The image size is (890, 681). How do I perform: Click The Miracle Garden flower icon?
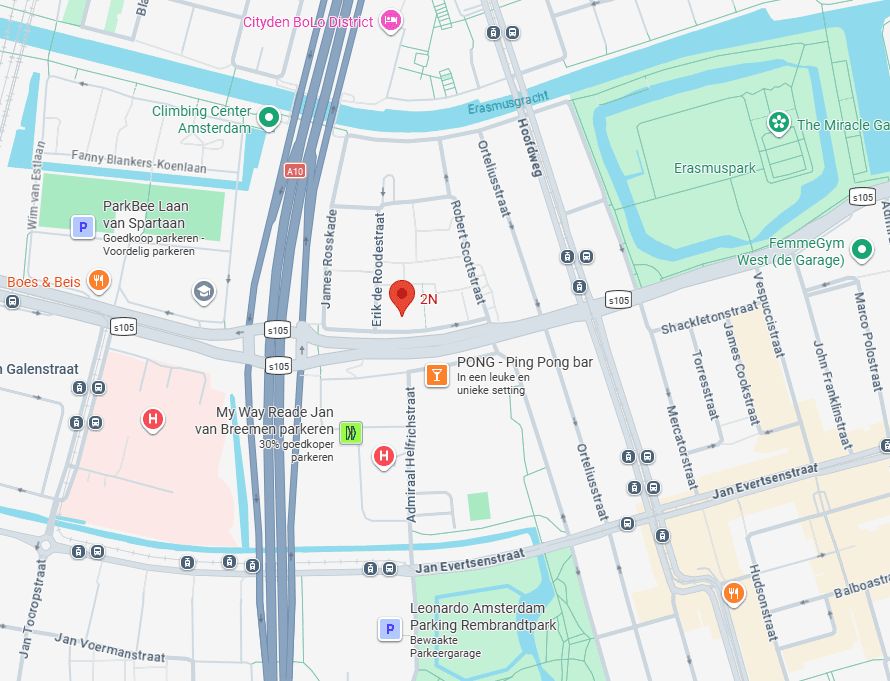pos(779,123)
